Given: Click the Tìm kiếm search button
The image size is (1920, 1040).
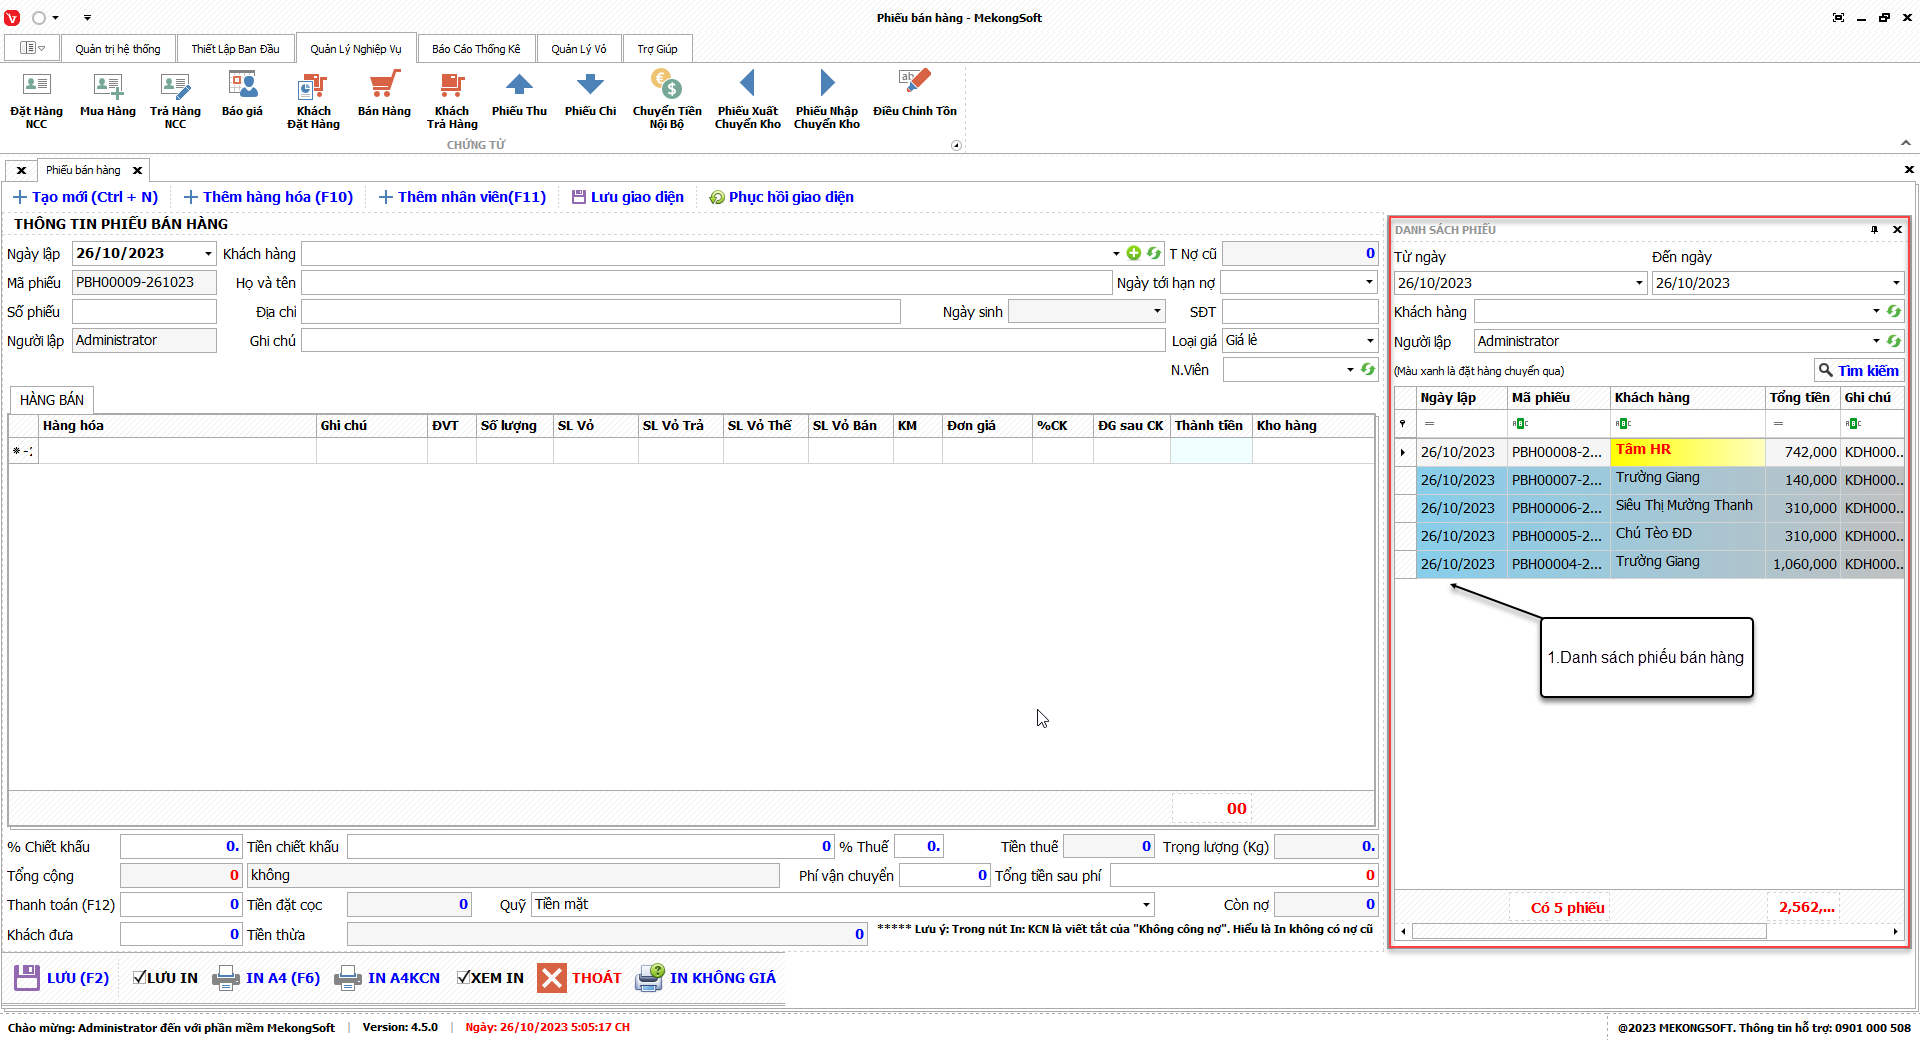Looking at the screenshot, I should (1858, 371).
